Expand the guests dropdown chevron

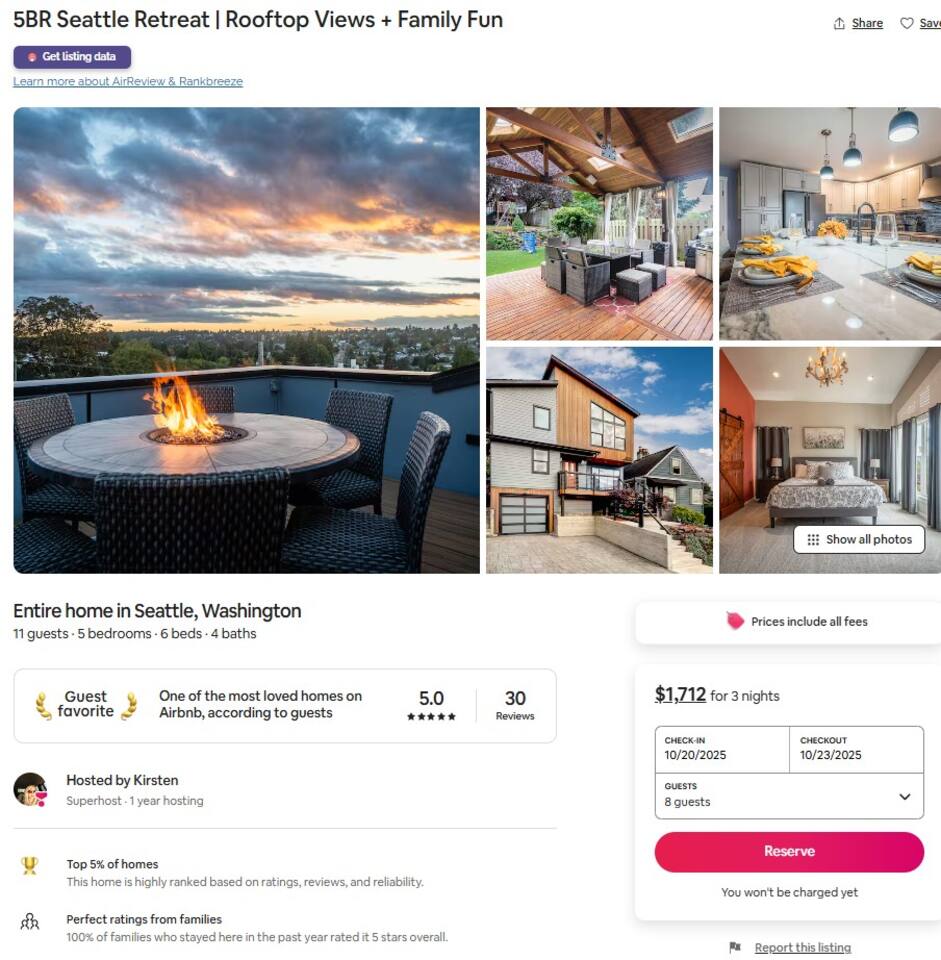click(904, 797)
